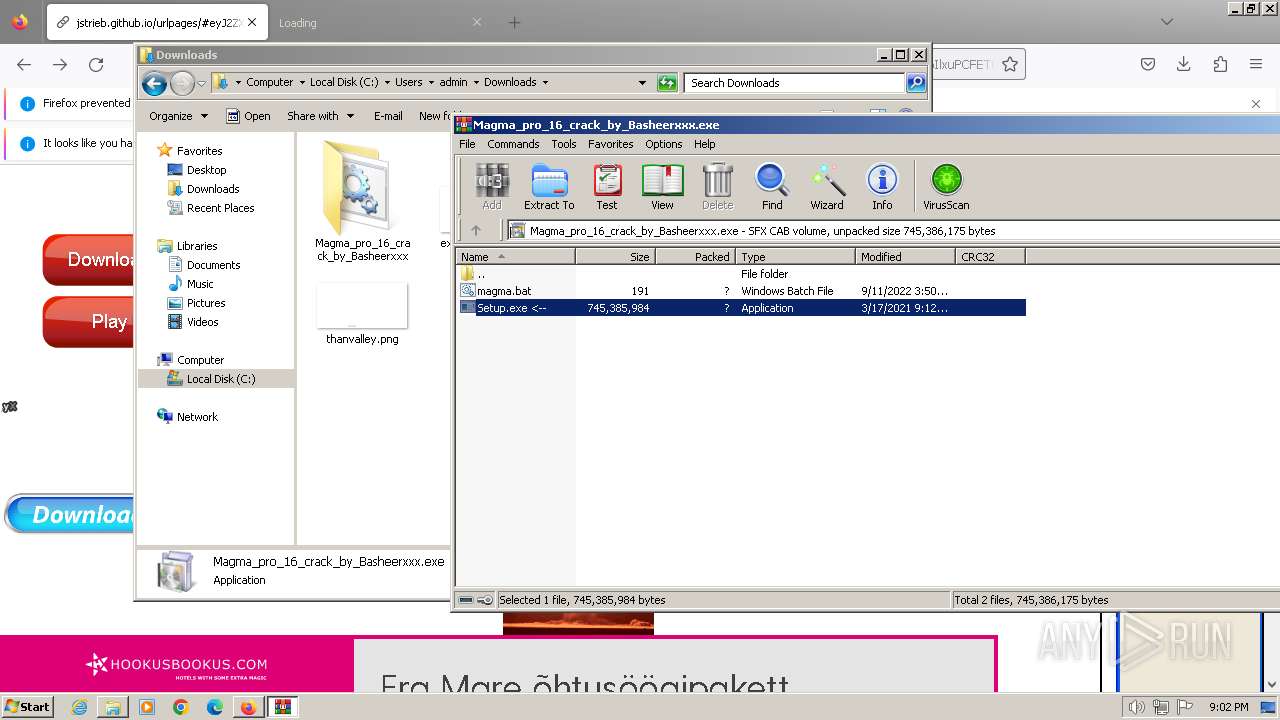Click Extract To in WinRAR toolbar
Image resolution: width=1280 pixels, height=720 pixels.
549,187
